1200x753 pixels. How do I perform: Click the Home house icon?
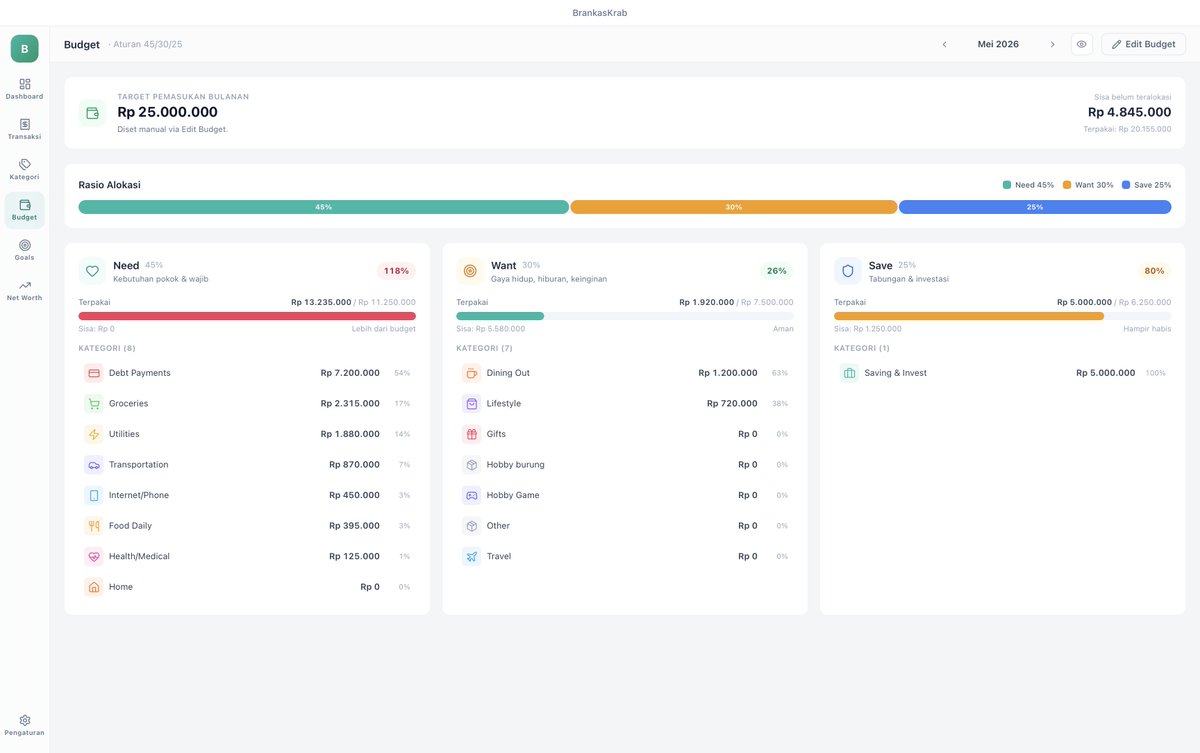pyautogui.click(x=93, y=587)
